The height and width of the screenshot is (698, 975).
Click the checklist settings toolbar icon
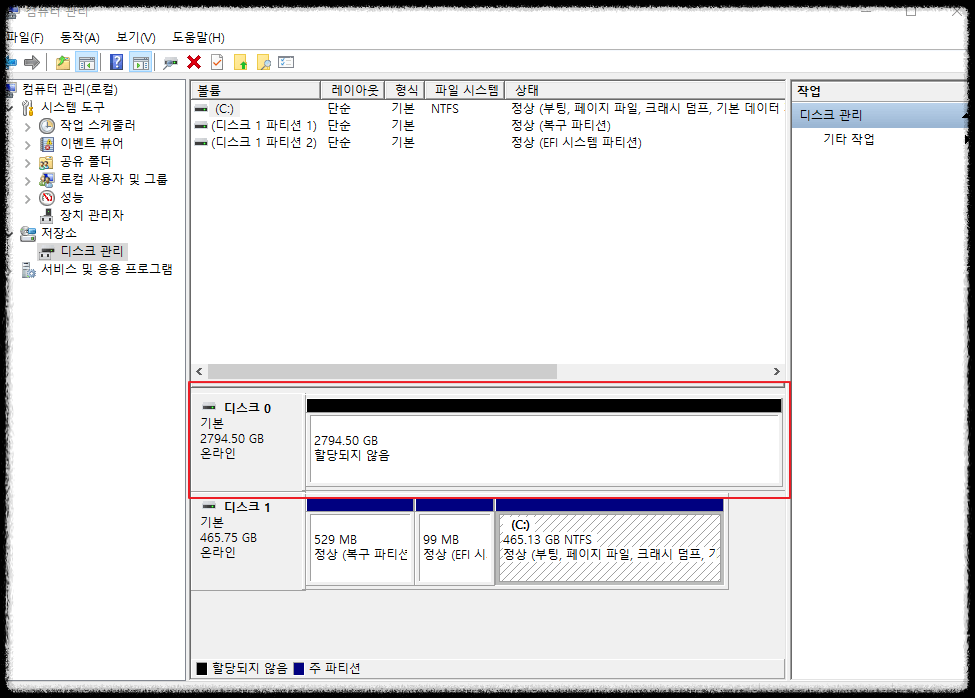(286, 62)
